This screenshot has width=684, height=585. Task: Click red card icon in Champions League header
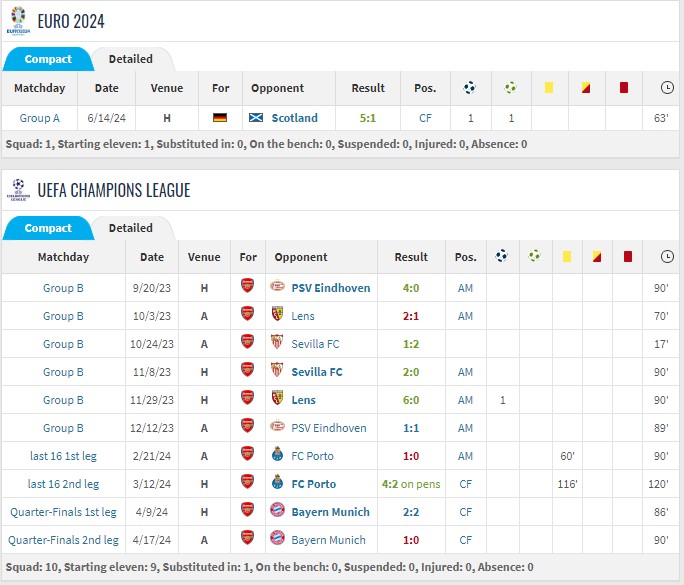tap(628, 257)
